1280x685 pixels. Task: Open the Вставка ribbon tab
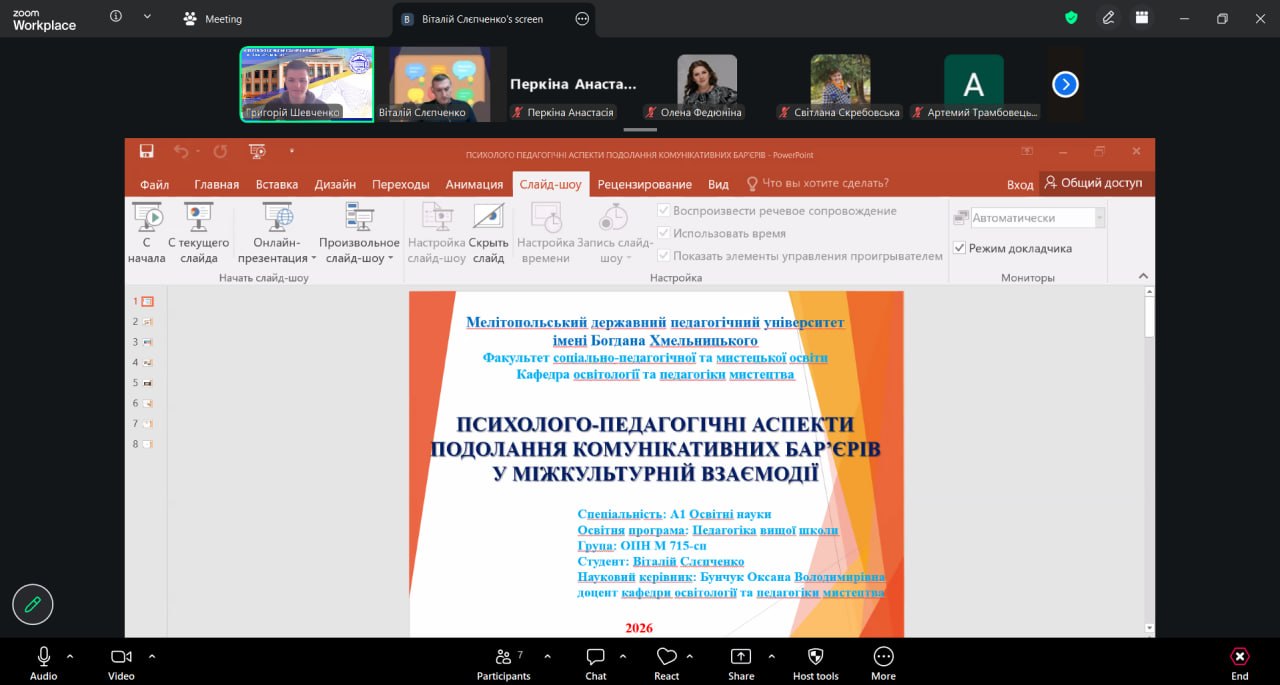point(277,184)
